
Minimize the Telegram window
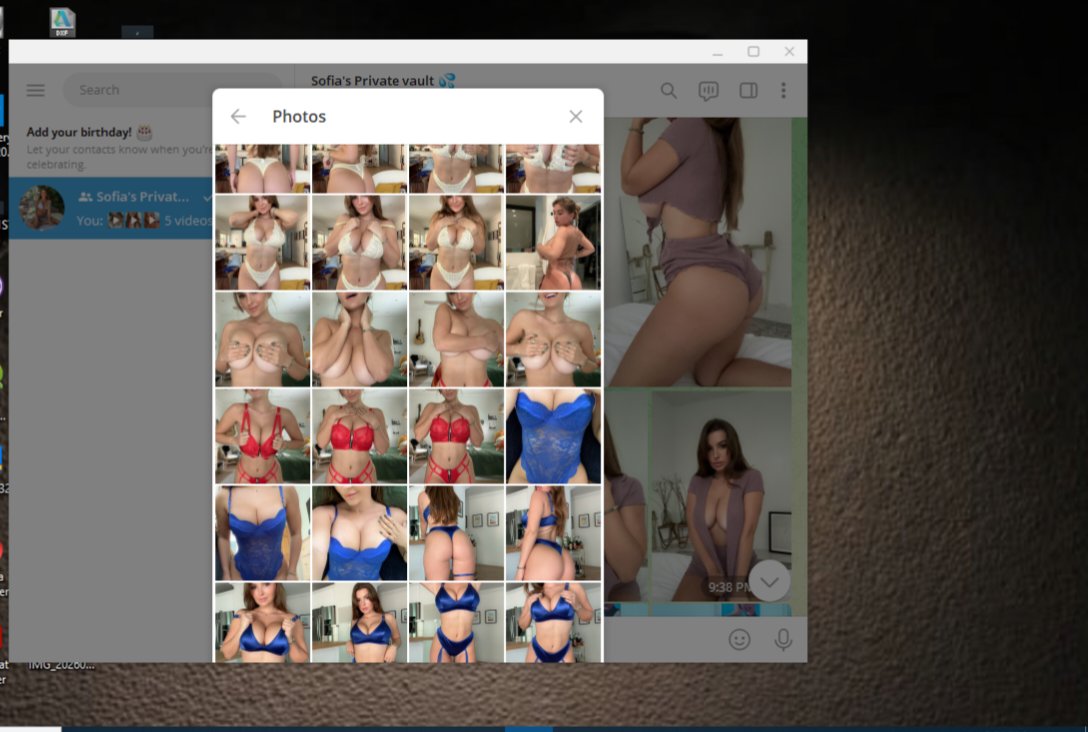pos(717,52)
